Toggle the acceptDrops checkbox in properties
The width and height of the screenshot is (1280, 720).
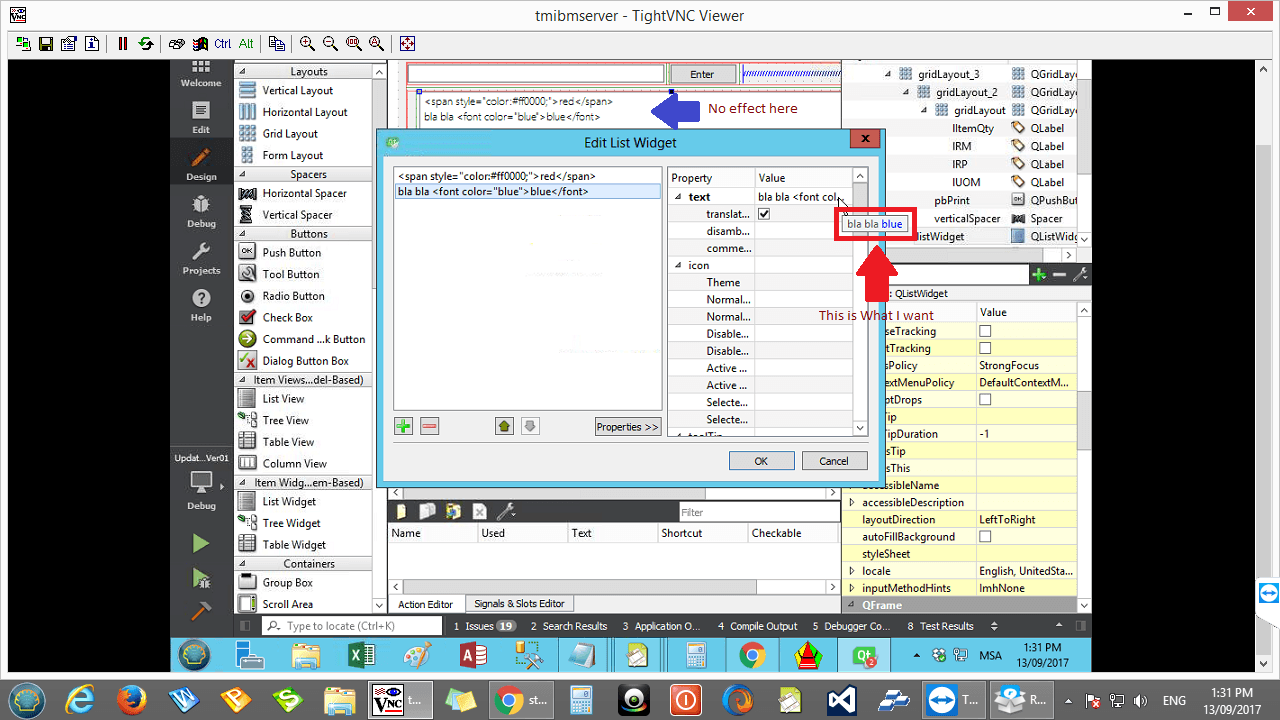985,400
